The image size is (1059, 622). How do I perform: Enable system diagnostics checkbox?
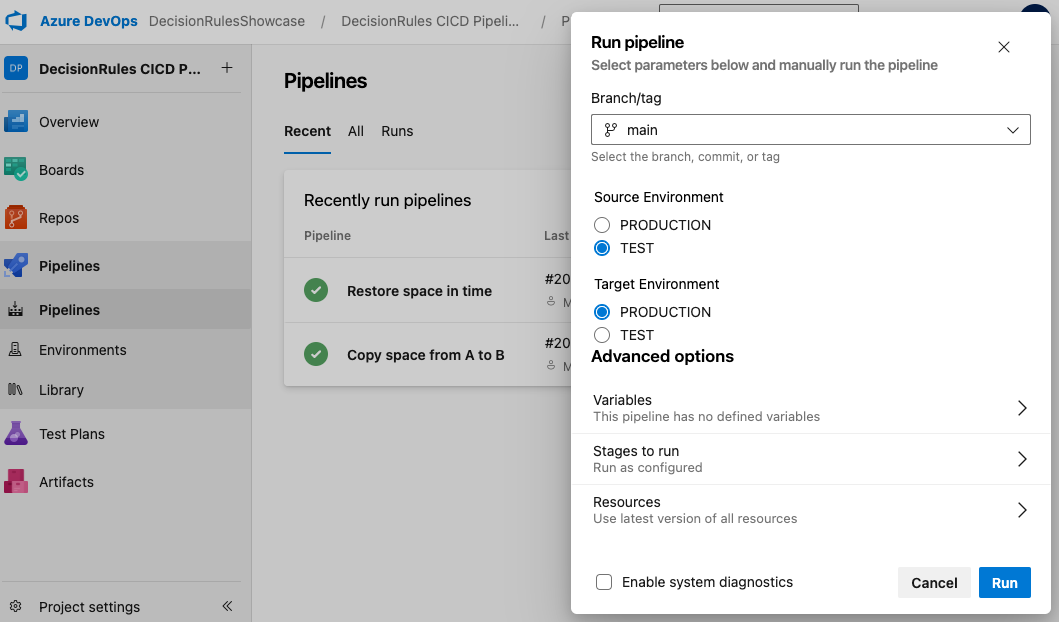coord(604,582)
